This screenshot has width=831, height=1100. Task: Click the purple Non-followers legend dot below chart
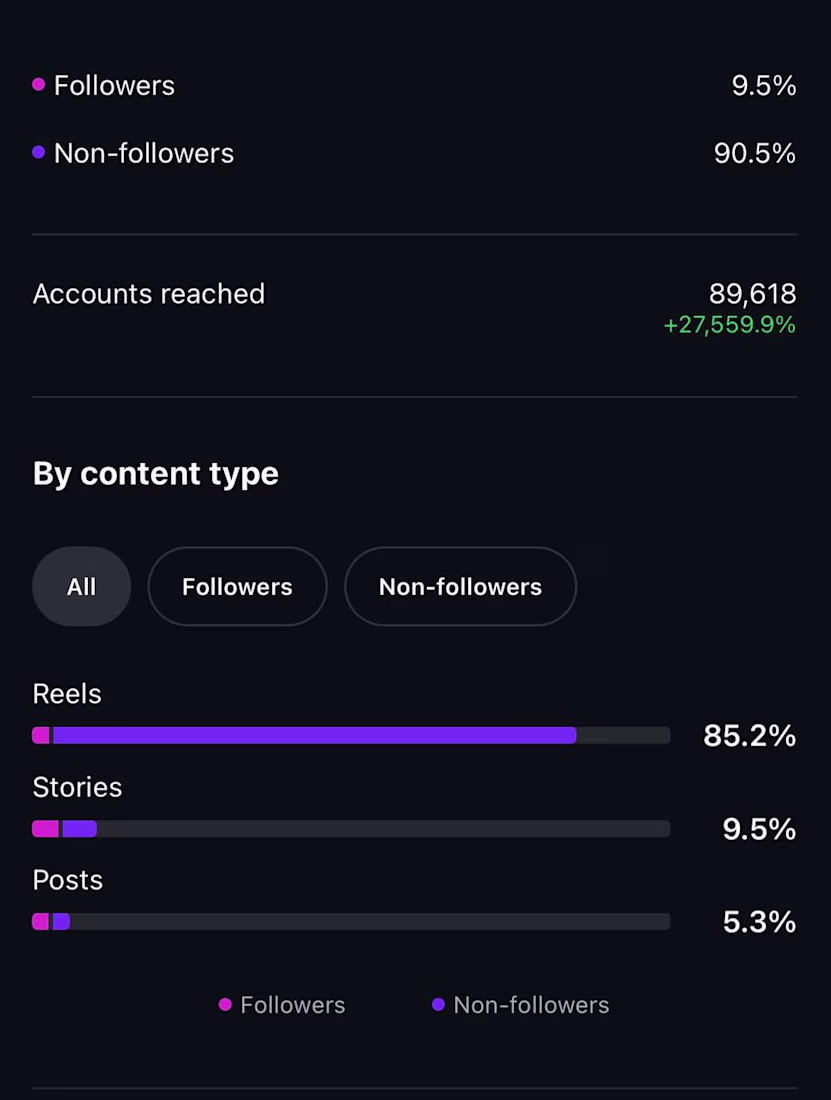tap(438, 1005)
